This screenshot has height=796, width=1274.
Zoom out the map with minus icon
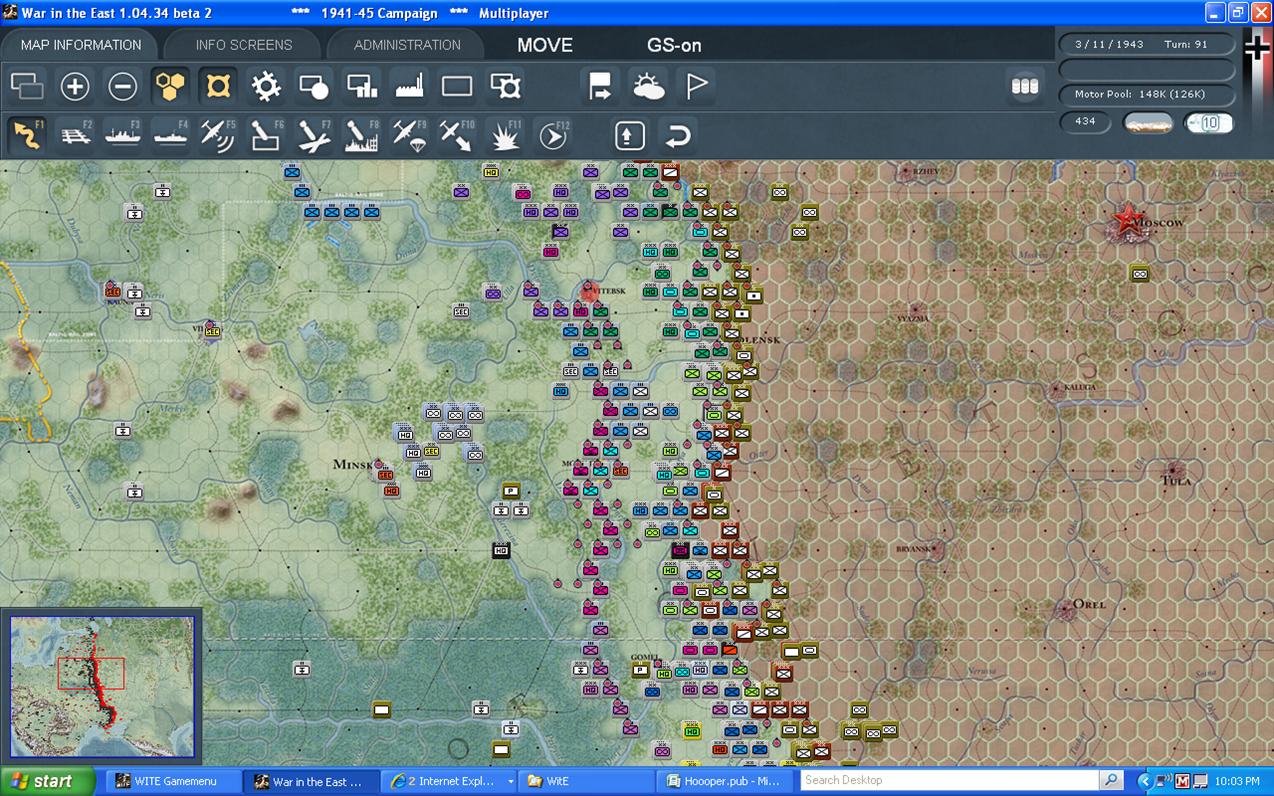pyautogui.click(x=123, y=87)
